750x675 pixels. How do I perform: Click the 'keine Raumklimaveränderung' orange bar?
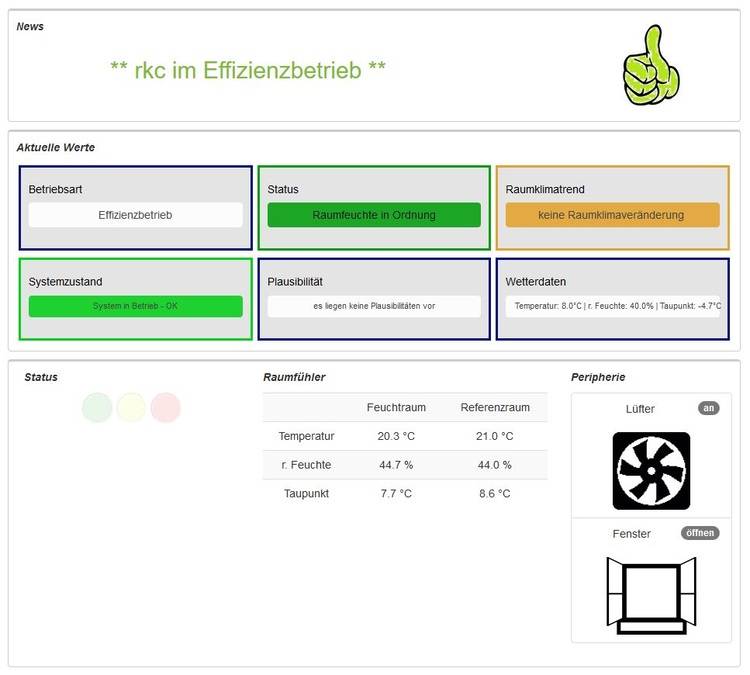tap(612, 215)
